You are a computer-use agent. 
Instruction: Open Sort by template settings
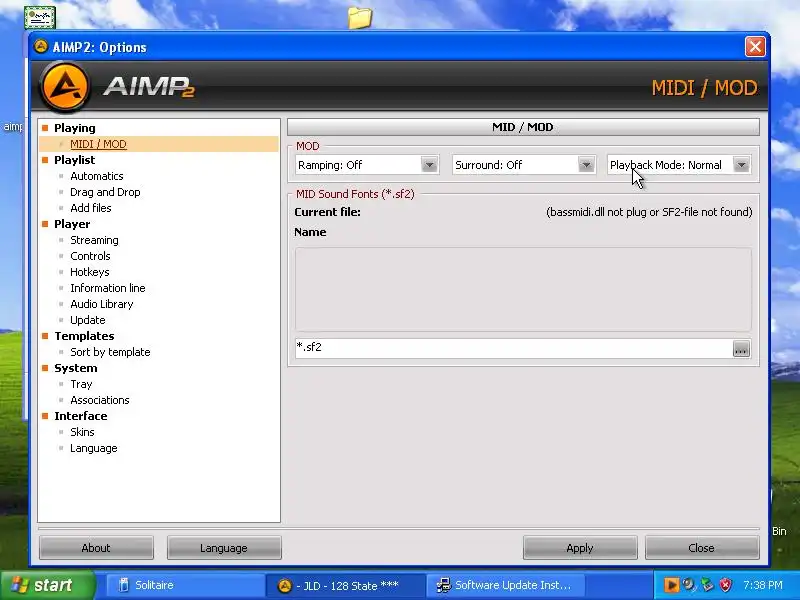[110, 352]
